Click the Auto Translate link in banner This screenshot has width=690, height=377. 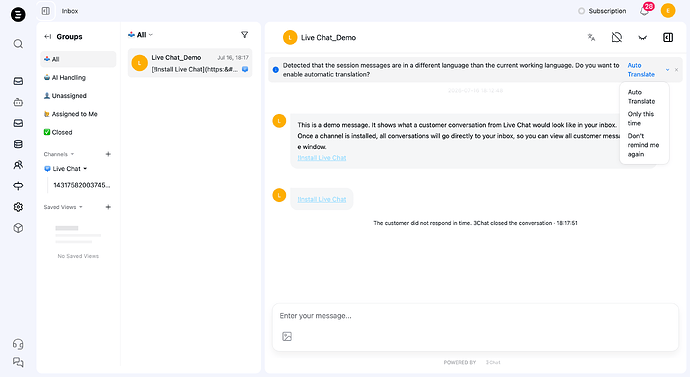point(641,70)
